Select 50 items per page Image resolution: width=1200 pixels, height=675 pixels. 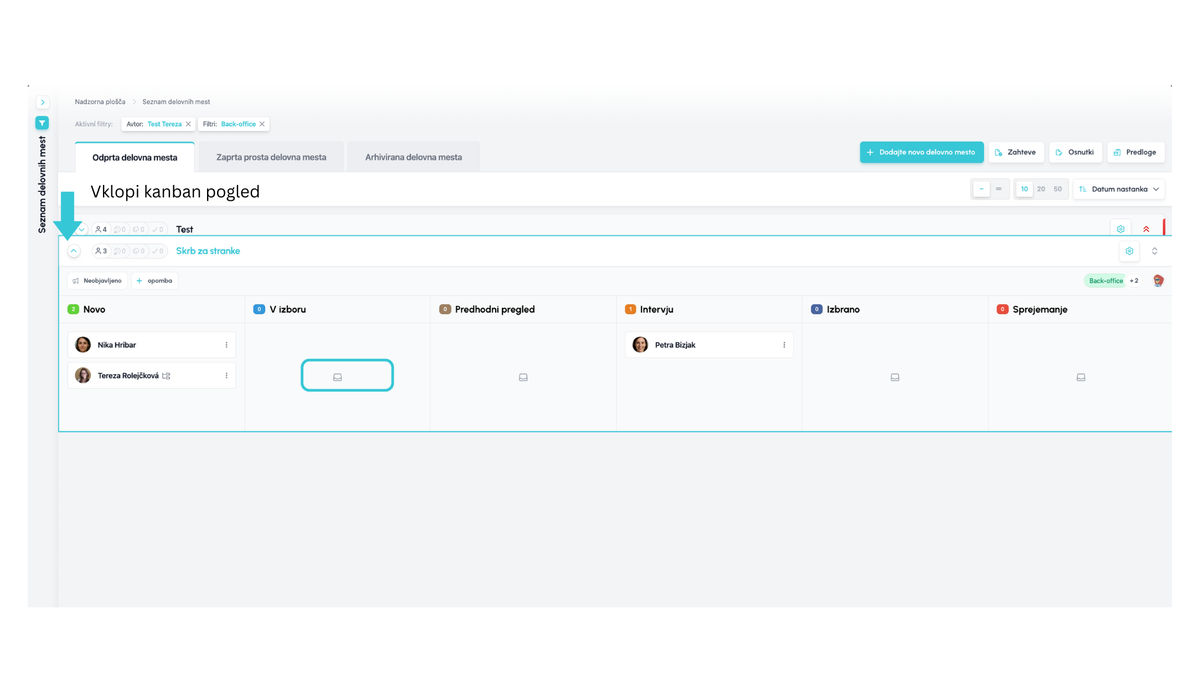coord(1058,189)
